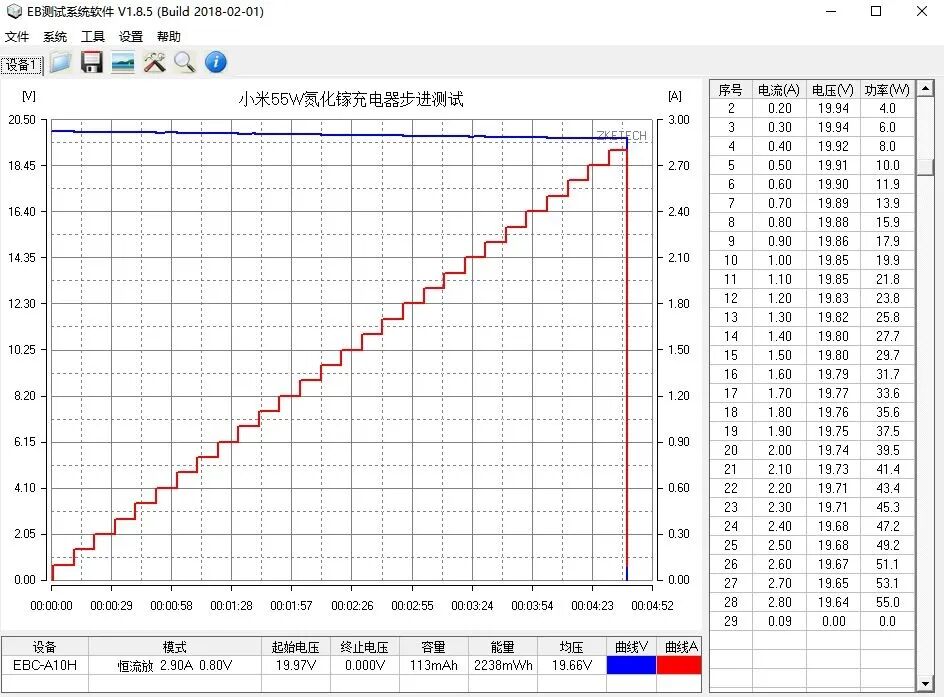Image resolution: width=944 pixels, height=697 pixels.
Task: Click the 19.80 voltage cell in row 14
Action: 833,336
